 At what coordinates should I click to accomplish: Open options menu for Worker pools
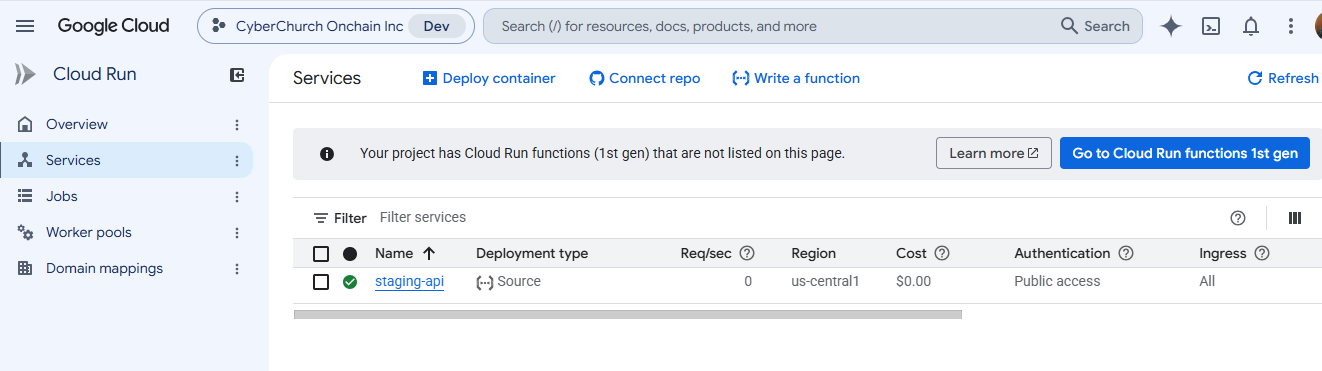(237, 233)
